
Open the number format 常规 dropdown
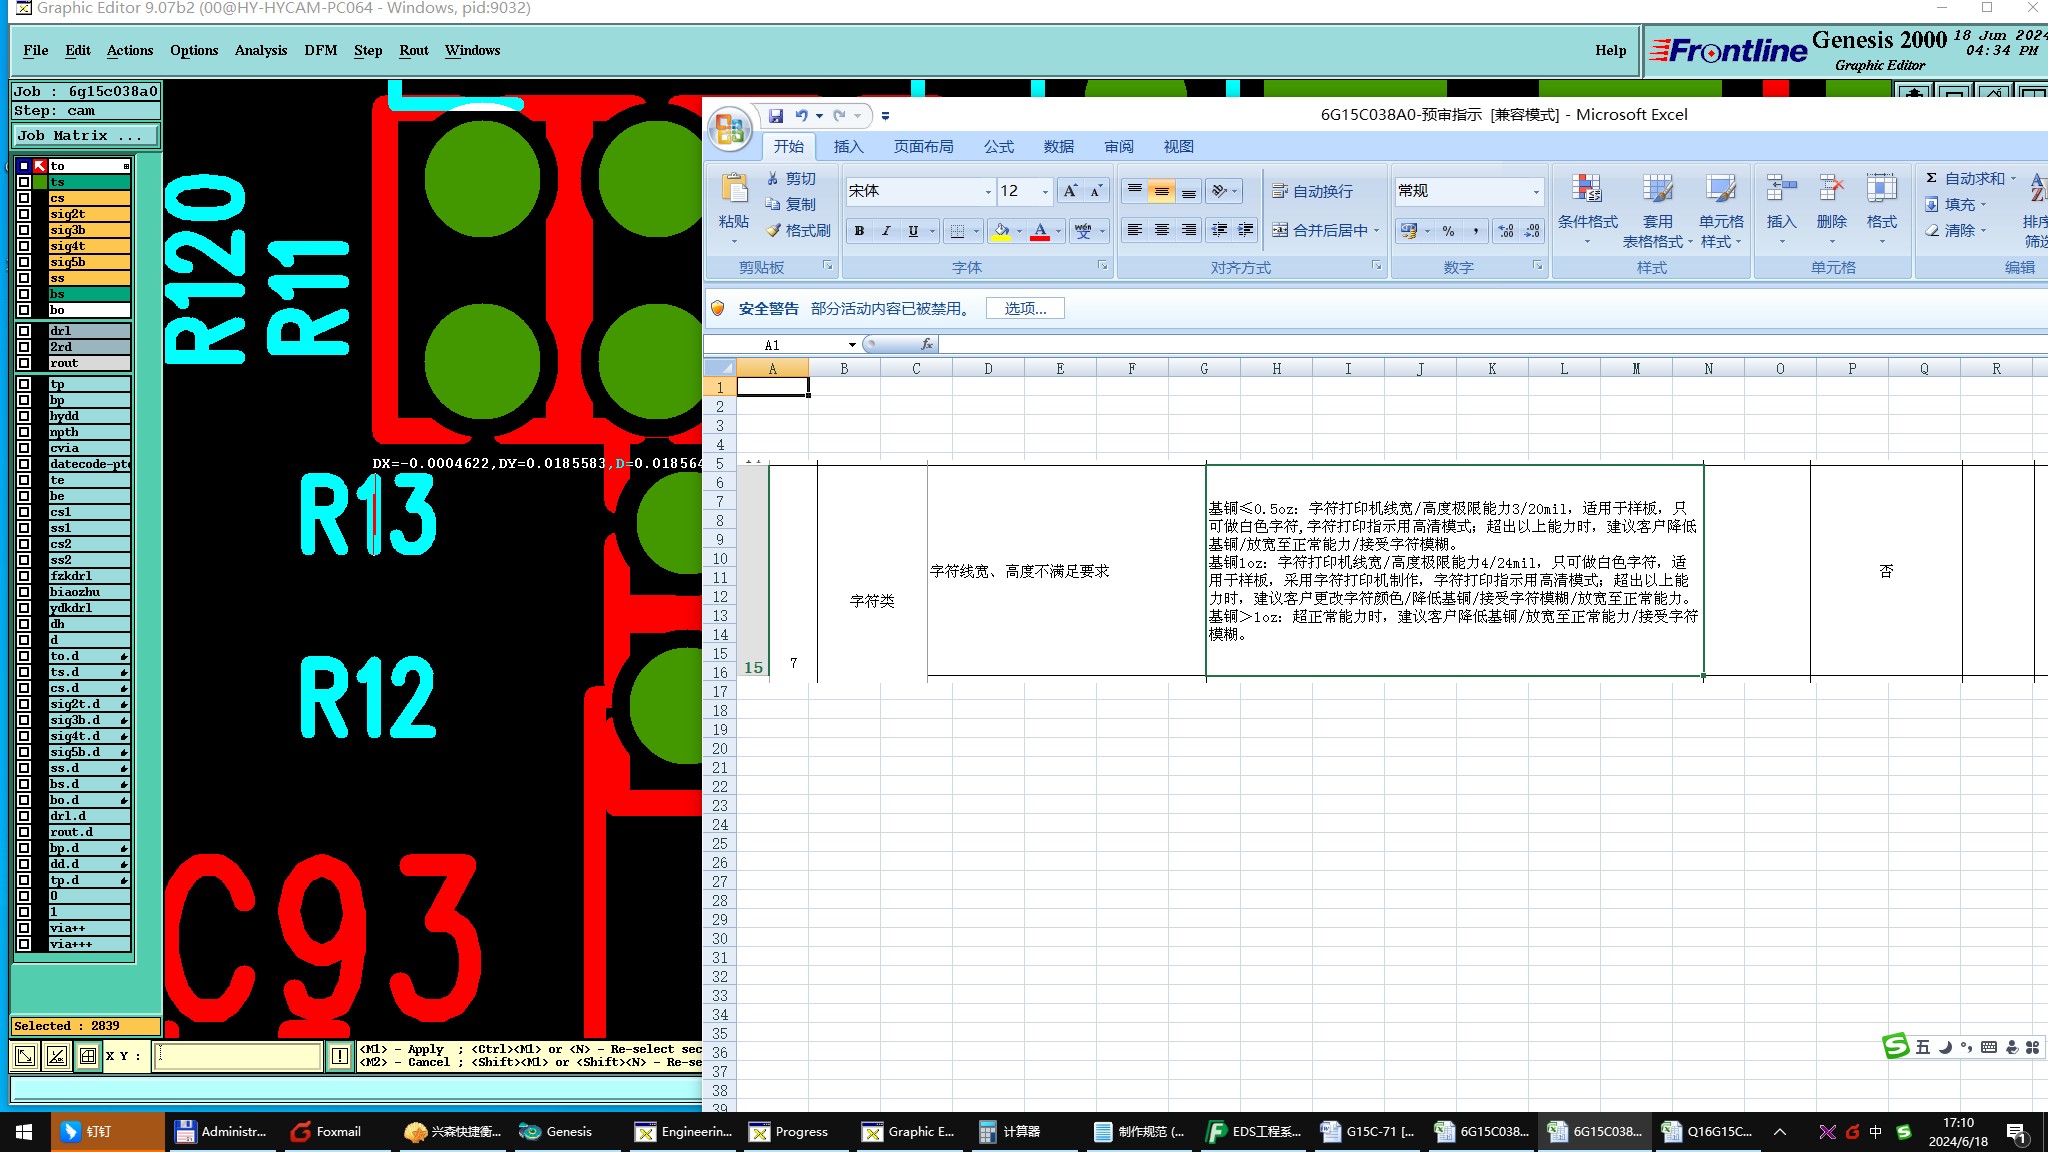coord(1536,191)
